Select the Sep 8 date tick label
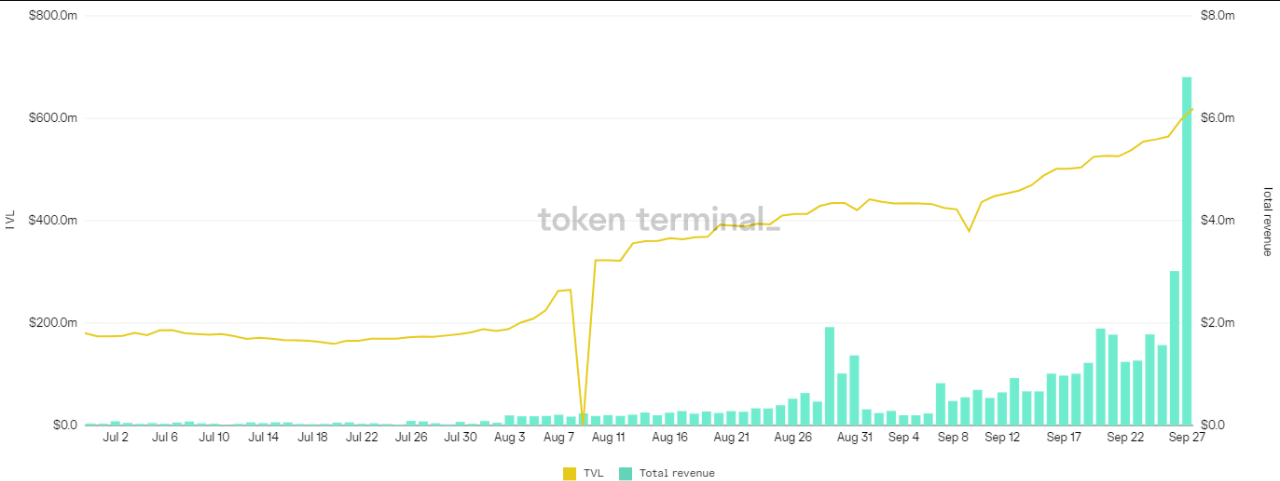1280x481 pixels. click(x=952, y=437)
